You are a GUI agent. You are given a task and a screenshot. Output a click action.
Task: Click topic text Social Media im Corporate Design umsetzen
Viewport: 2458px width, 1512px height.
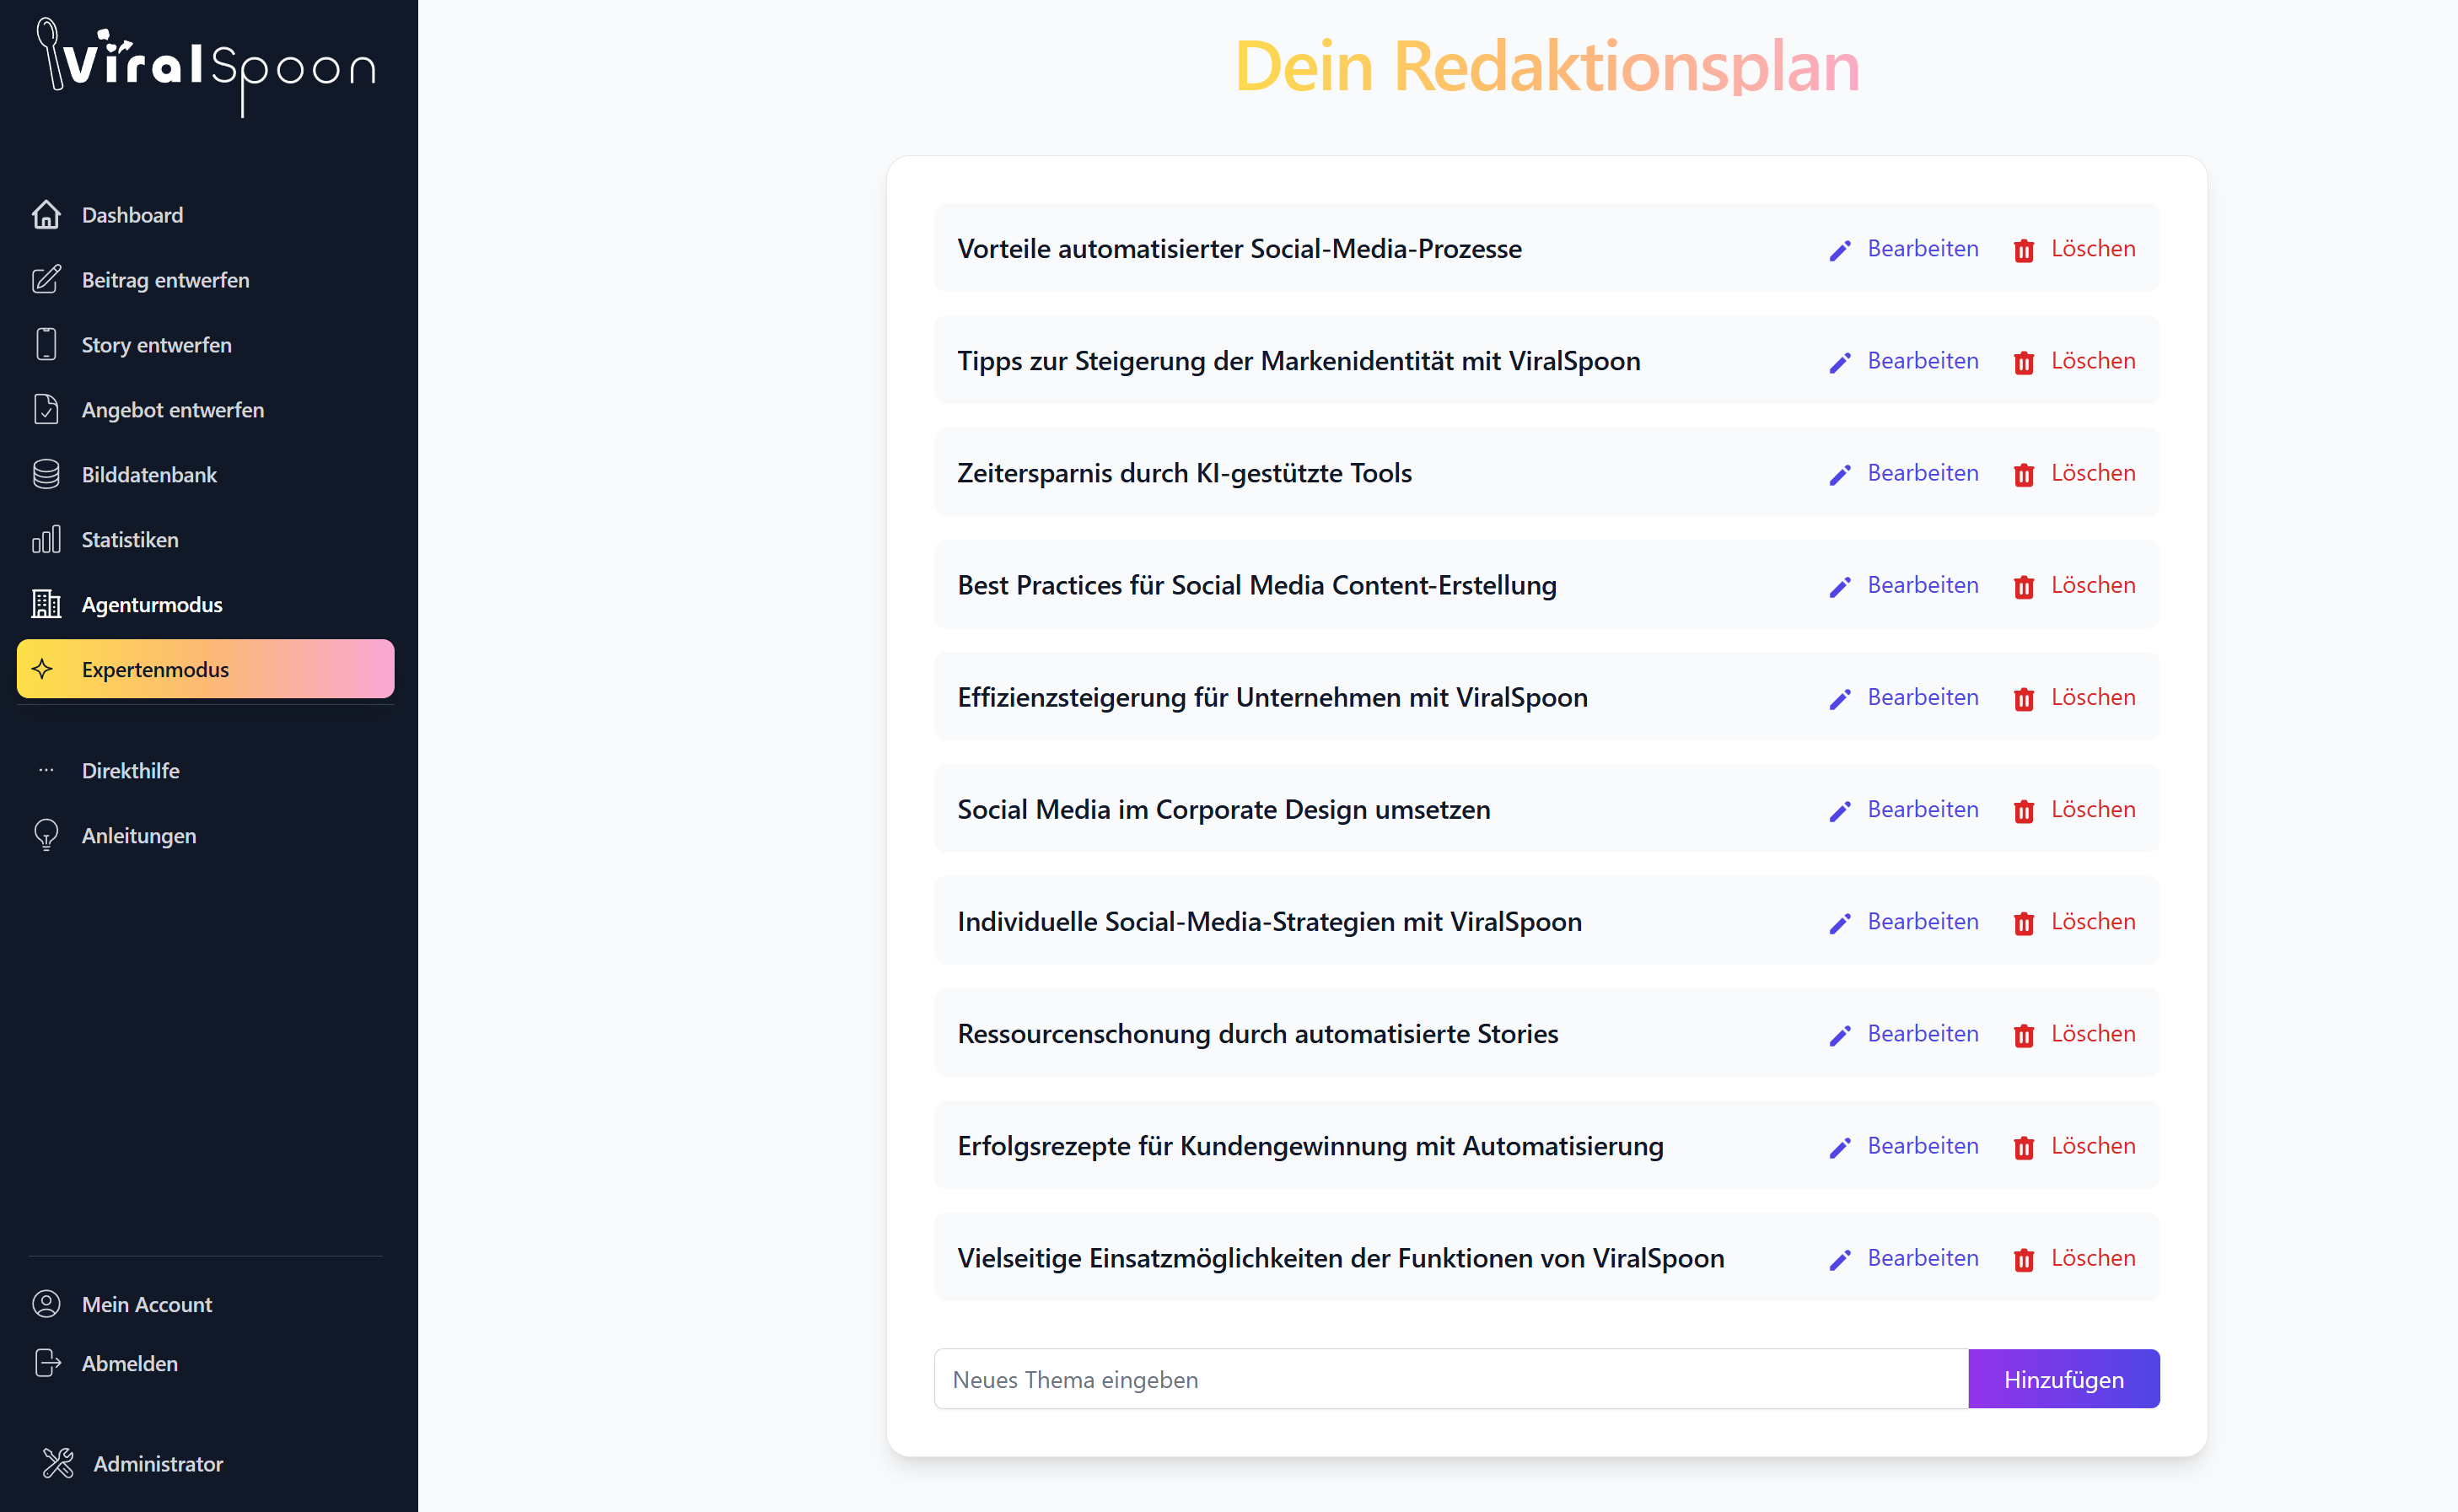pyautogui.click(x=1224, y=809)
